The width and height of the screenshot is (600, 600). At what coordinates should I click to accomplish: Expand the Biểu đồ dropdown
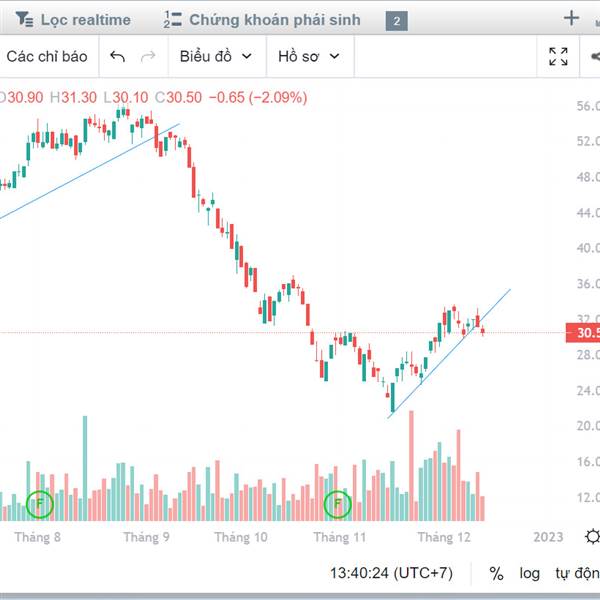216,56
